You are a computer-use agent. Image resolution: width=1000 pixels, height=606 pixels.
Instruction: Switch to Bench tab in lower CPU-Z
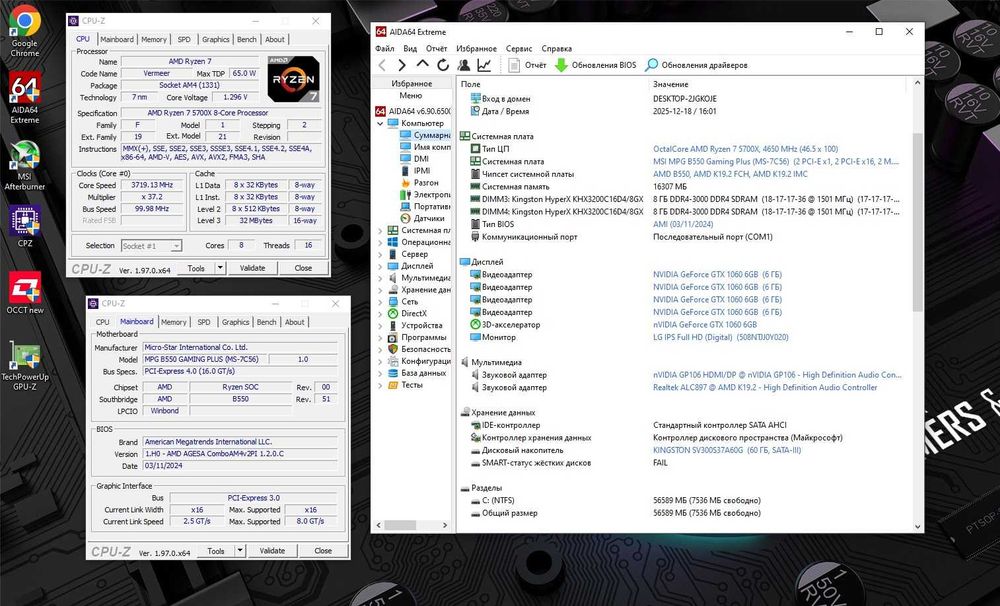[x=267, y=322]
